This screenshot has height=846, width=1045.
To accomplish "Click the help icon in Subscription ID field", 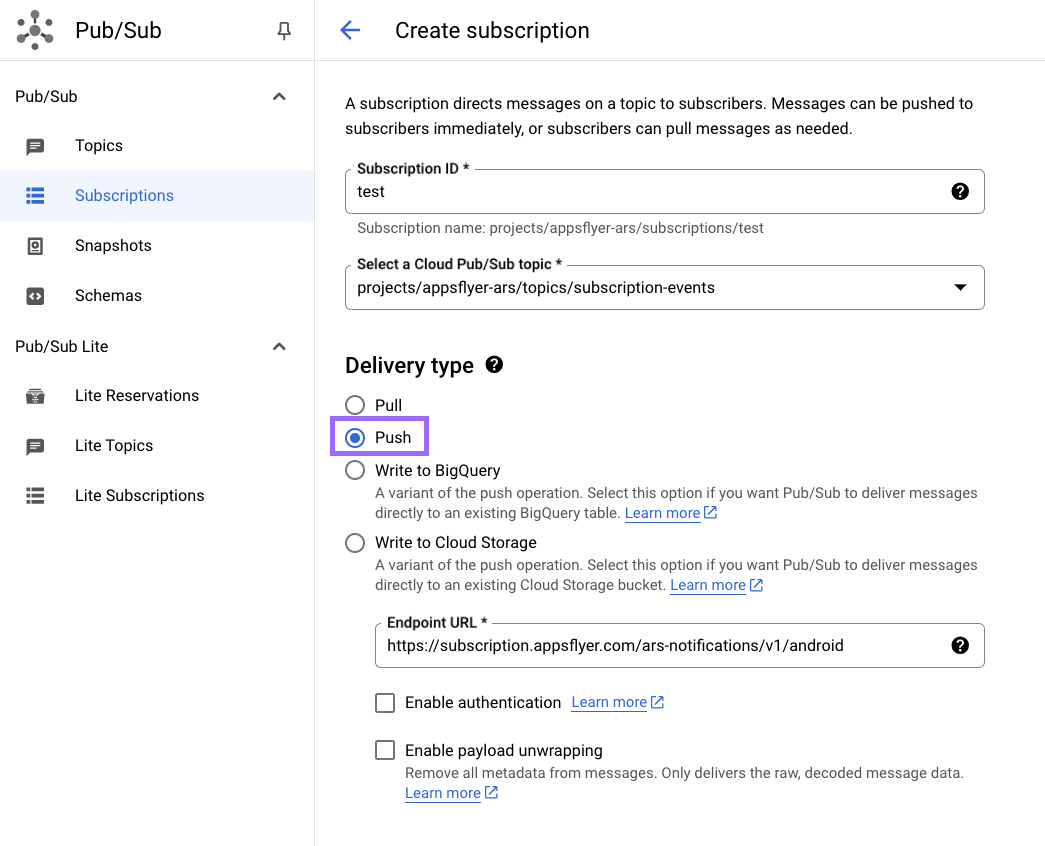I will point(960,191).
